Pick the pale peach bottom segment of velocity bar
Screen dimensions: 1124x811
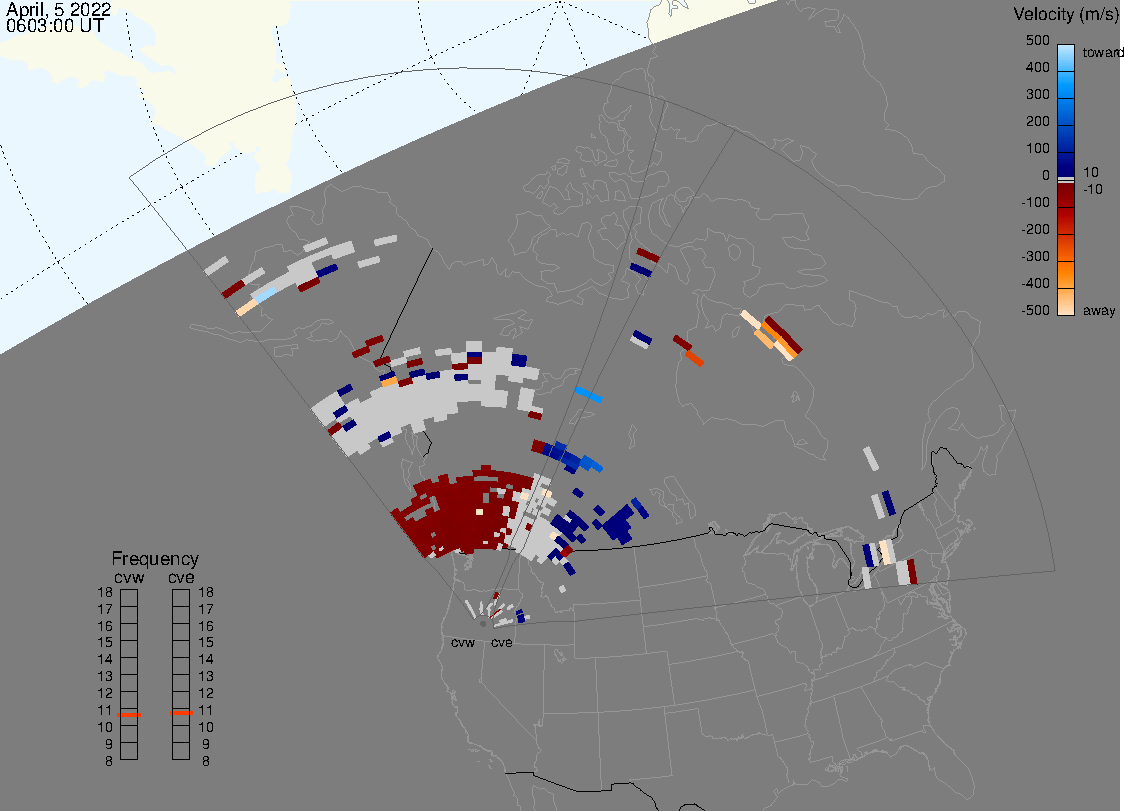(1066, 303)
